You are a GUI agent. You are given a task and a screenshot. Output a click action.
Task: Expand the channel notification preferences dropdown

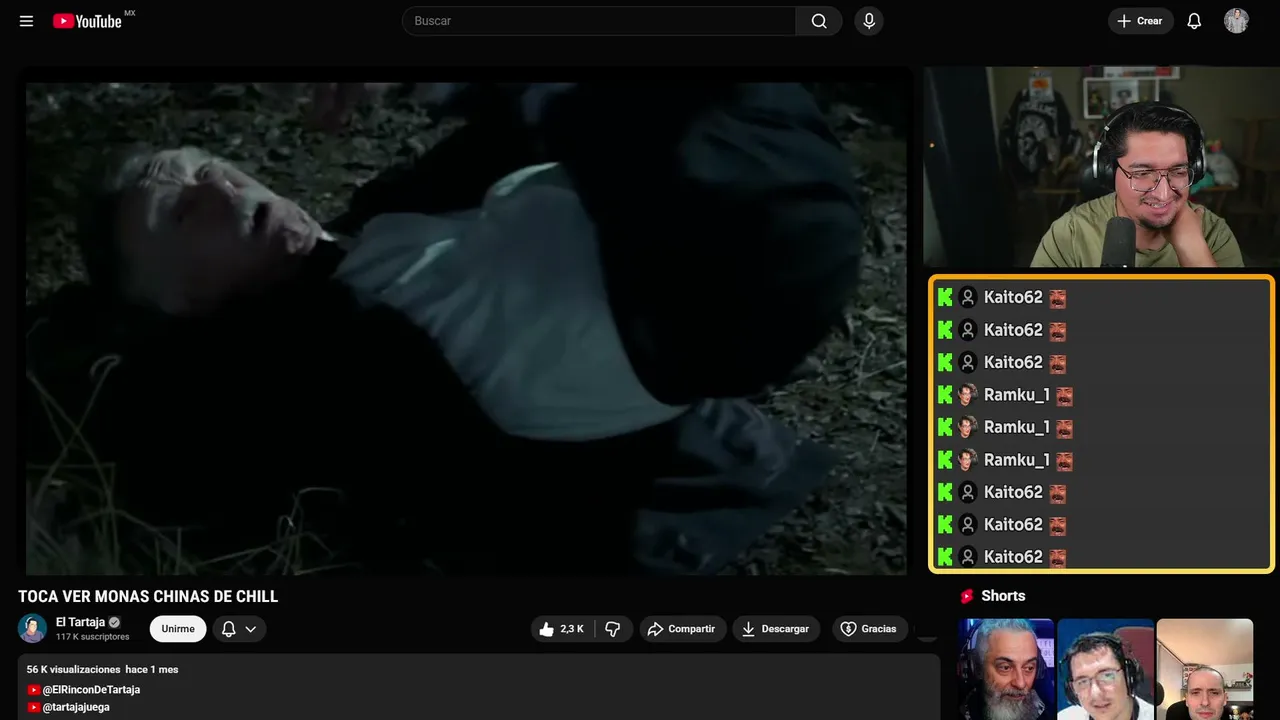pyautogui.click(x=239, y=629)
